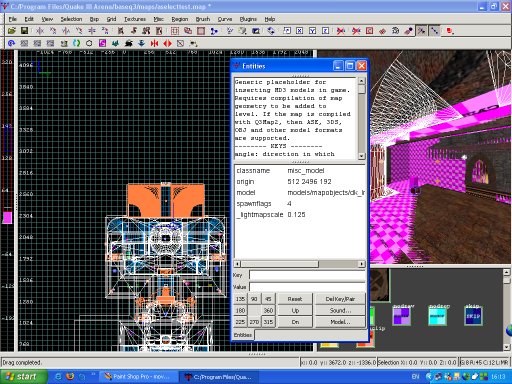The height and width of the screenshot is (384, 512).
Task: Click the y-axis rotate toolbar icon
Action: [x=79, y=31]
